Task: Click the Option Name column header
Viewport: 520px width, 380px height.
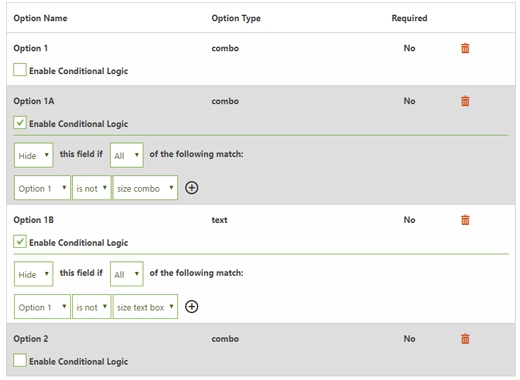Action: tap(40, 18)
